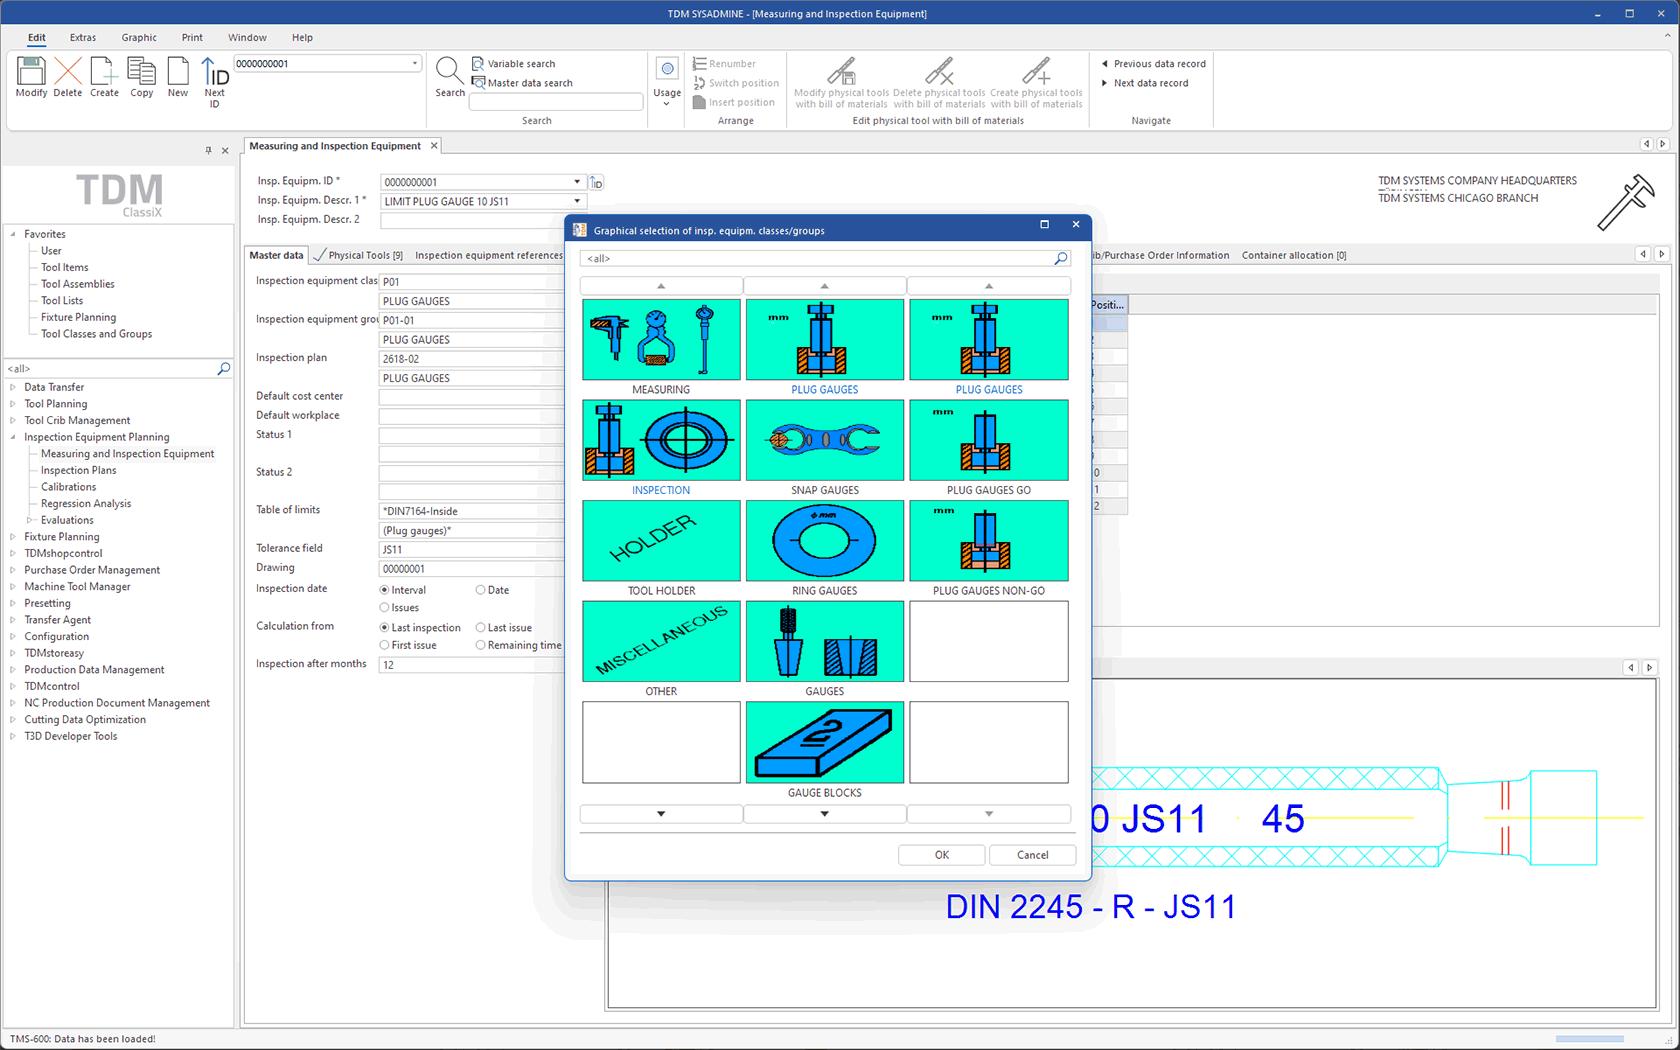Click Cancel in the graphical selection dialog
Image resolution: width=1680 pixels, height=1050 pixels.
1033,855
